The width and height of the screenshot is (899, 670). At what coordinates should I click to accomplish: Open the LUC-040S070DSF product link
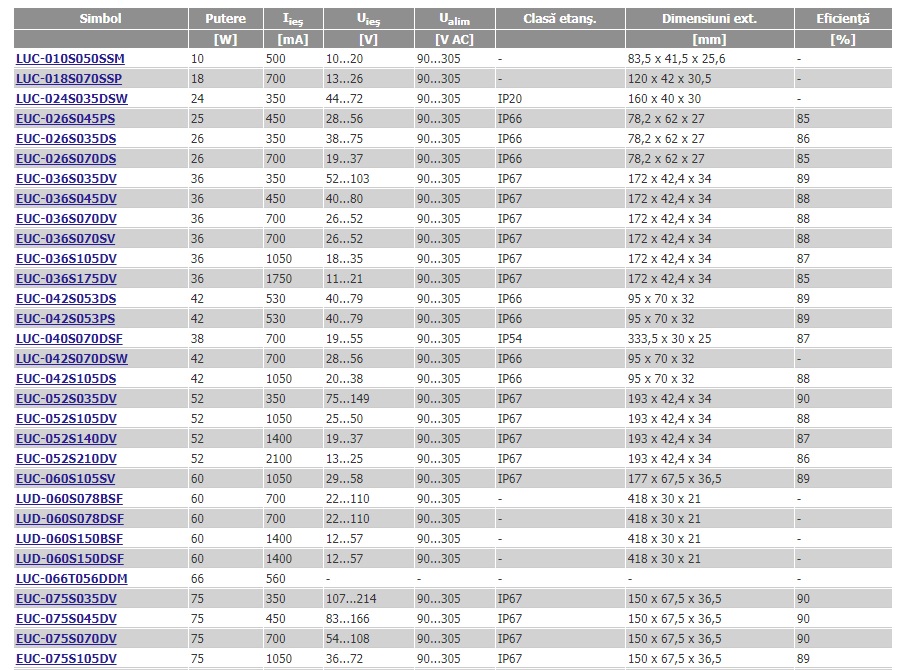click(x=69, y=339)
